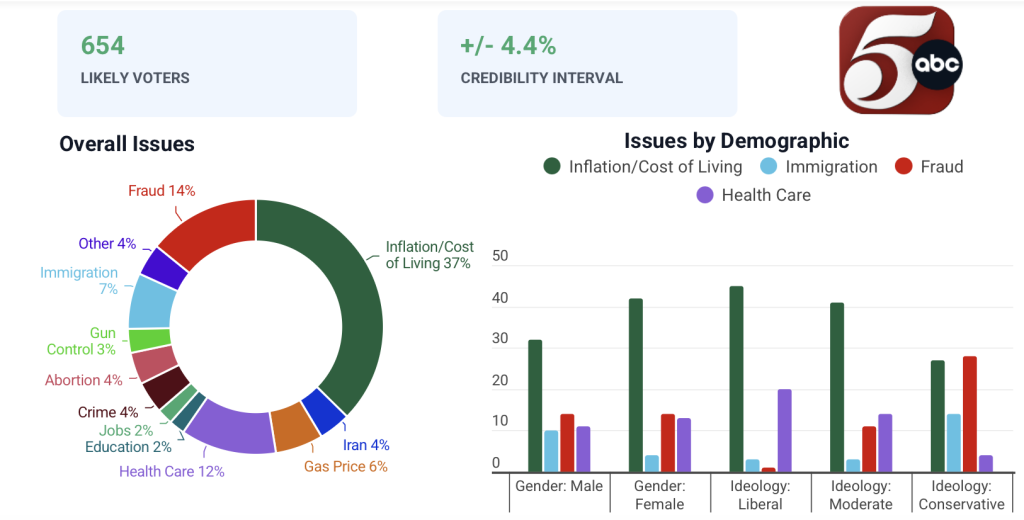Click the Abortion 4% label
Screen dimensions: 1024x520
84,380
